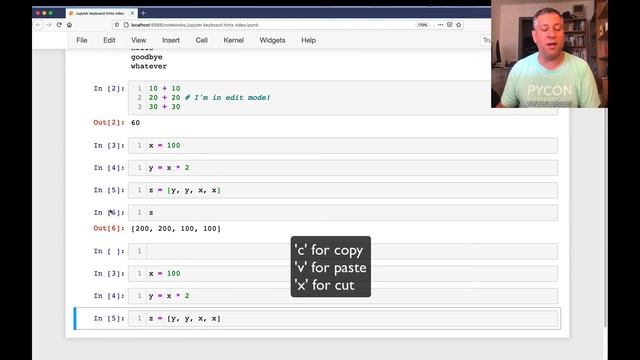Open the View menu
The width and height of the screenshot is (640, 360).
pos(138,40)
